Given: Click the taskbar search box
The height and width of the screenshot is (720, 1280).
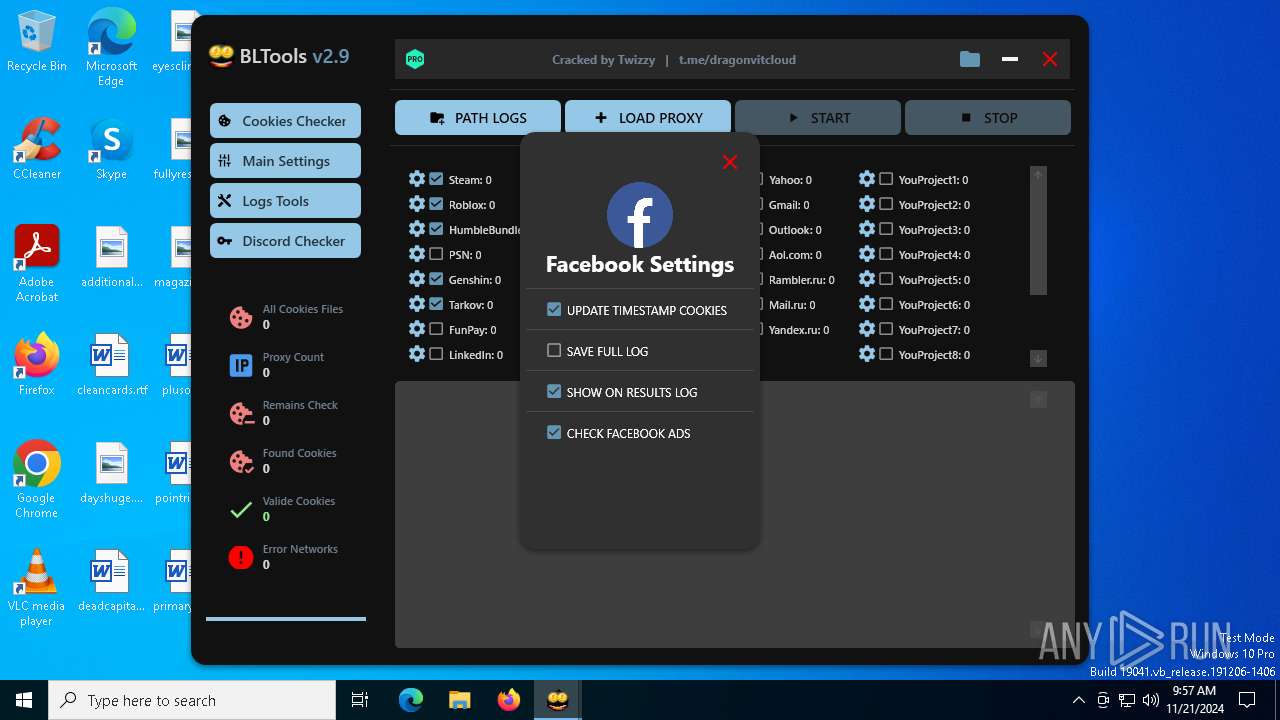Looking at the screenshot, I should coord(192,700).
